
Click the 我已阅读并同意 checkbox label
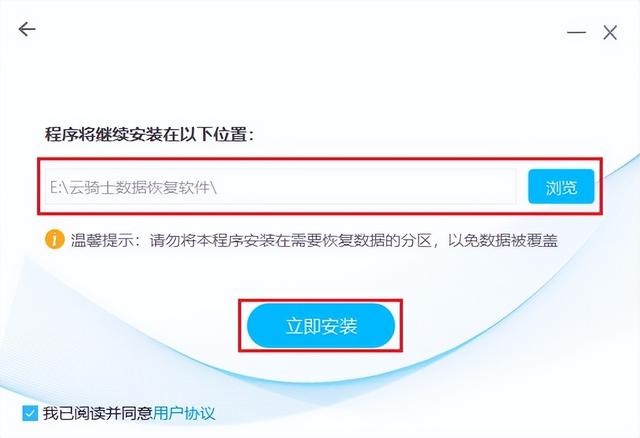(x=98, y=413)
